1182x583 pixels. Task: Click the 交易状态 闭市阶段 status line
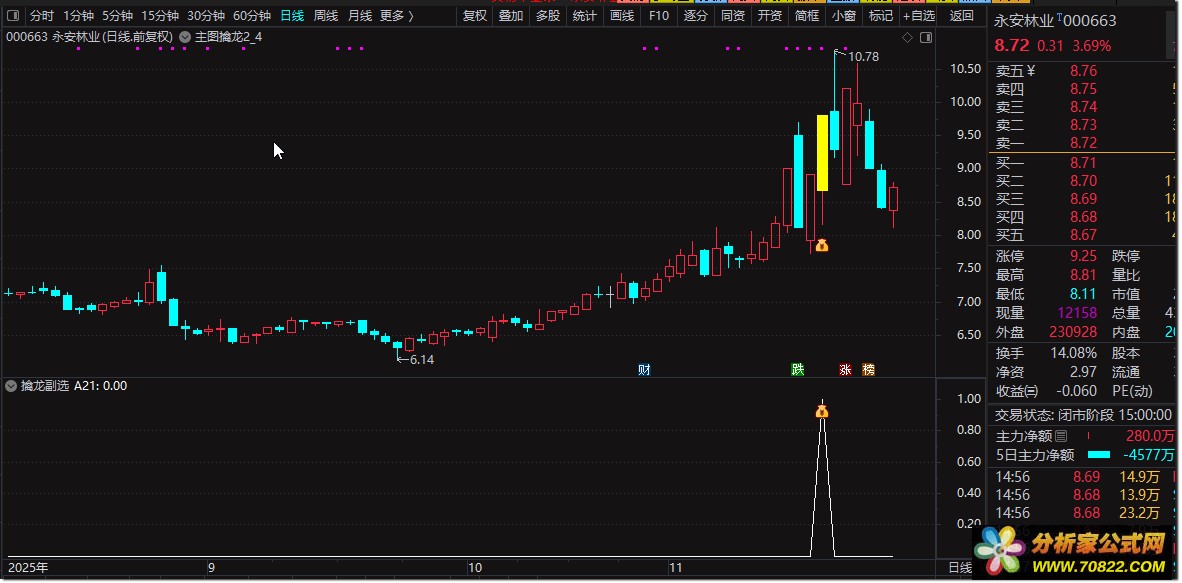click(1083, 415)
